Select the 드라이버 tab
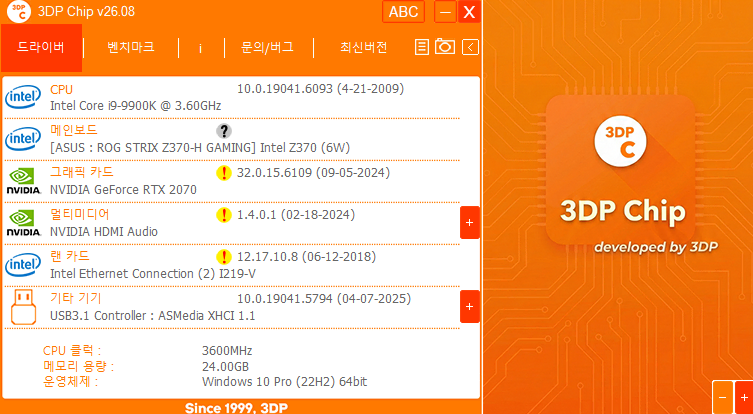This screenshot has height=414, width=753. [41, 48]
